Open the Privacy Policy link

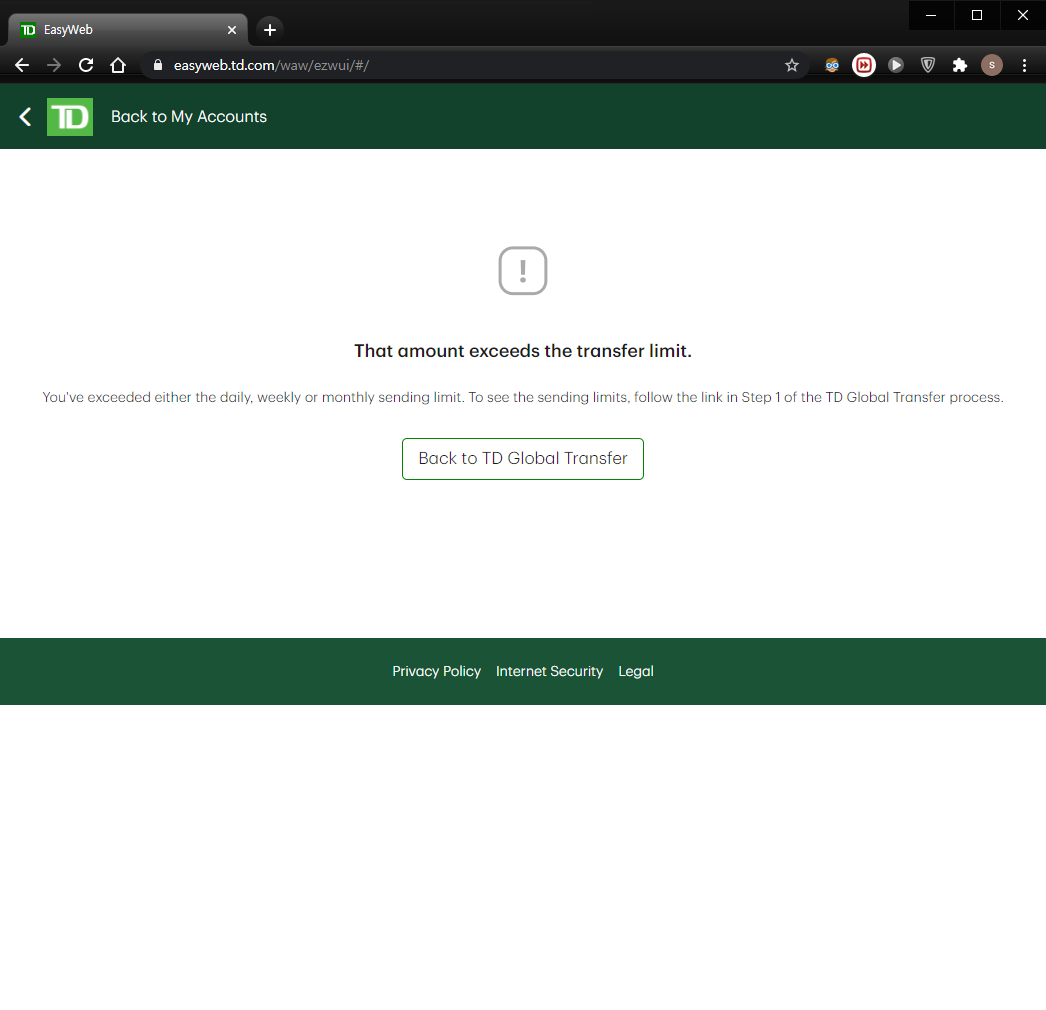tap(436, 671)
